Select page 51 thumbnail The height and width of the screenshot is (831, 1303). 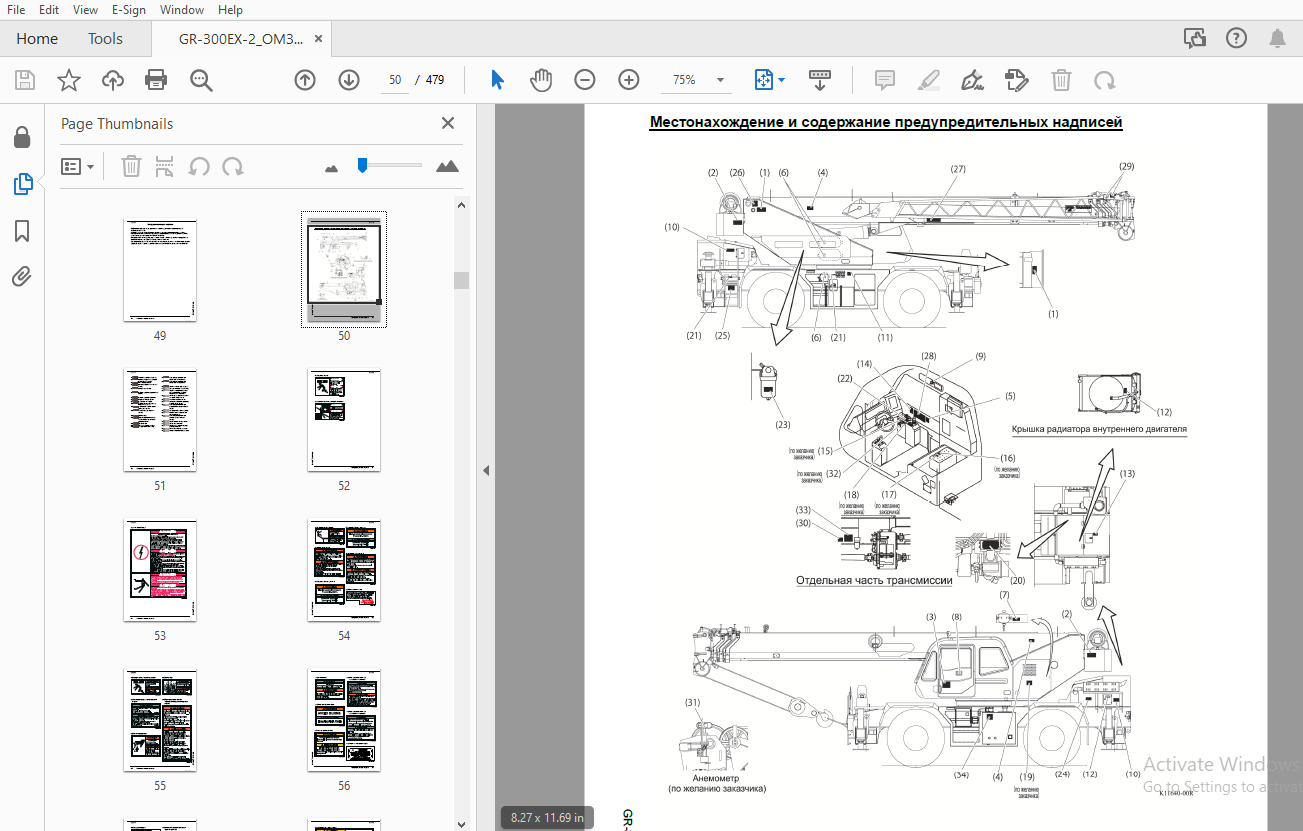tap(160, 420)
